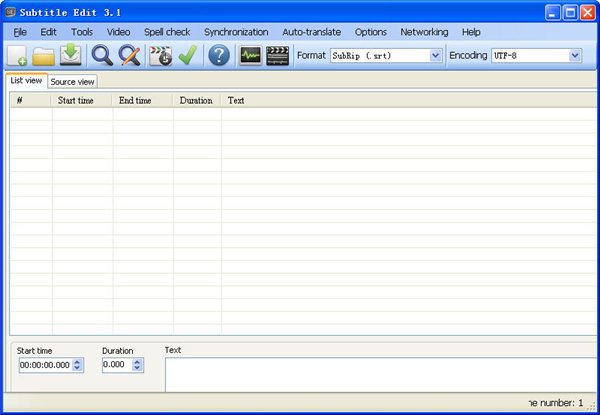Run spell check green checkmark icon
The width and height of the screenshot is (600, 415).
[188, 55]
